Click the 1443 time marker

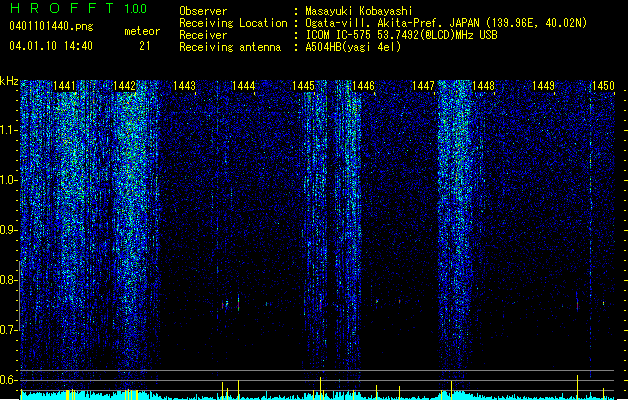(184, 86)
